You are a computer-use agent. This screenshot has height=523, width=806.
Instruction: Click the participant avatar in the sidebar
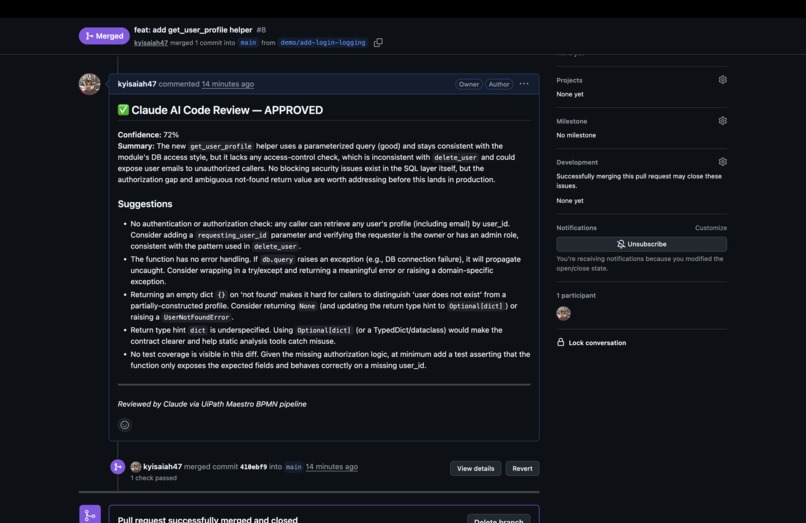click(563, 313)
